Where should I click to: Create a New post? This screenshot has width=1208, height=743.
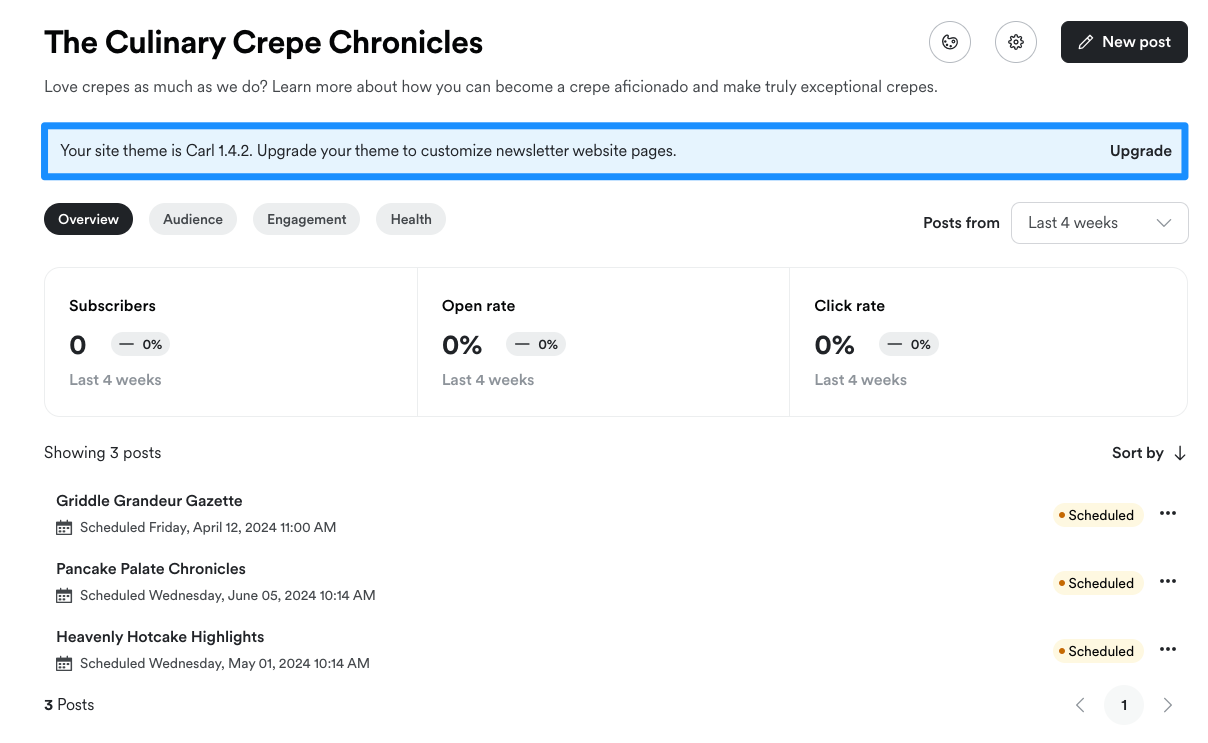[1124, 42]
